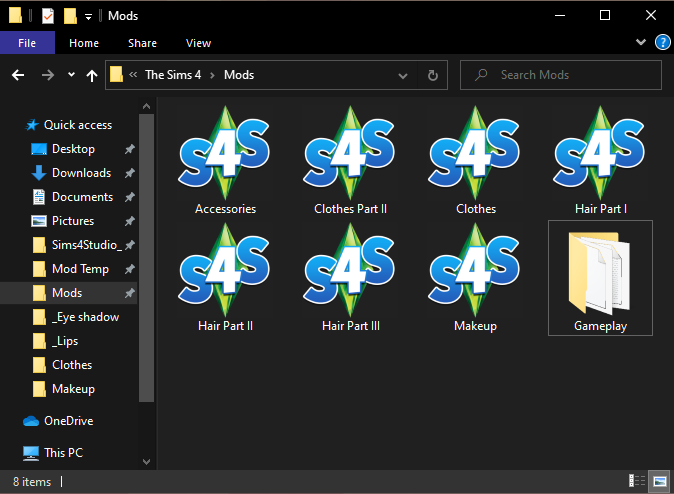This screenshot has width=674, height=494.
Task: Click the '8 items' status text
Action: pyautogui.click(x=32, y=482)
